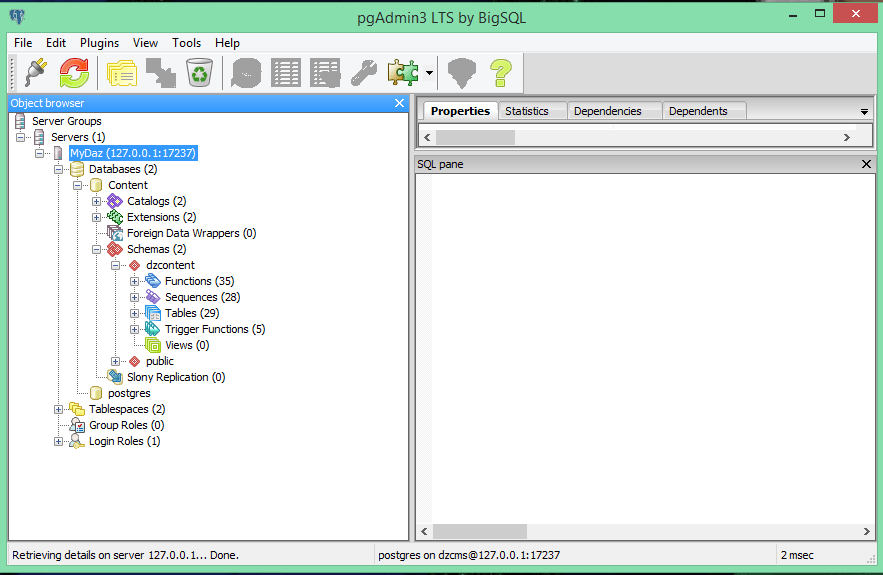Click the Slony Replication node icon

[x=115, y=377]
